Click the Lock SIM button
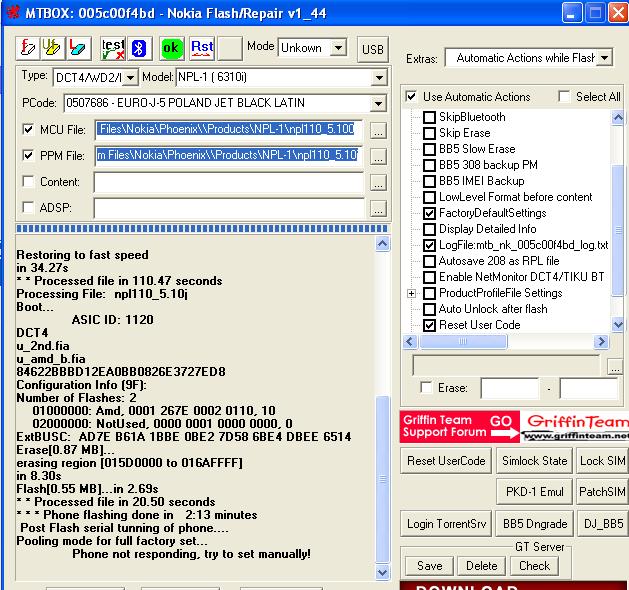Viewport: 629px width, 590px height. [603, 461]
